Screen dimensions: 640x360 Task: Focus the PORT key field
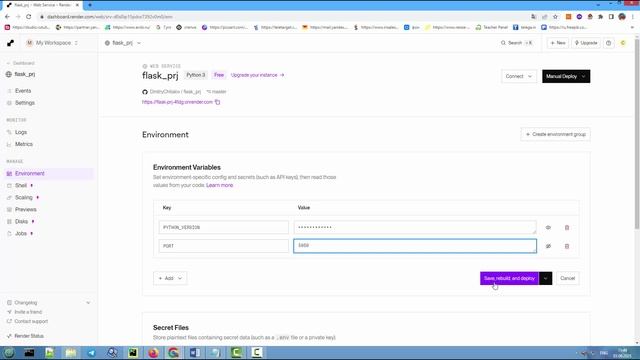[x=224, y=246]
